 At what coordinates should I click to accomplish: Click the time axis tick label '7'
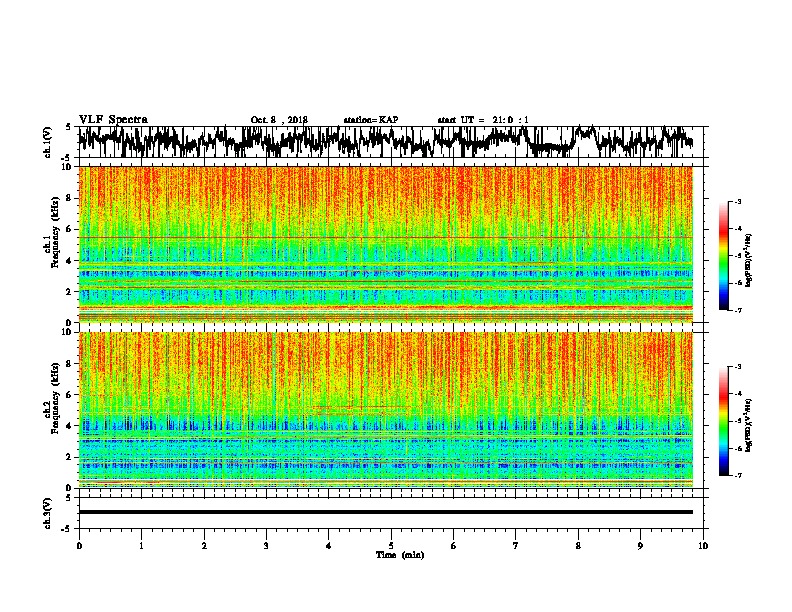516,546
